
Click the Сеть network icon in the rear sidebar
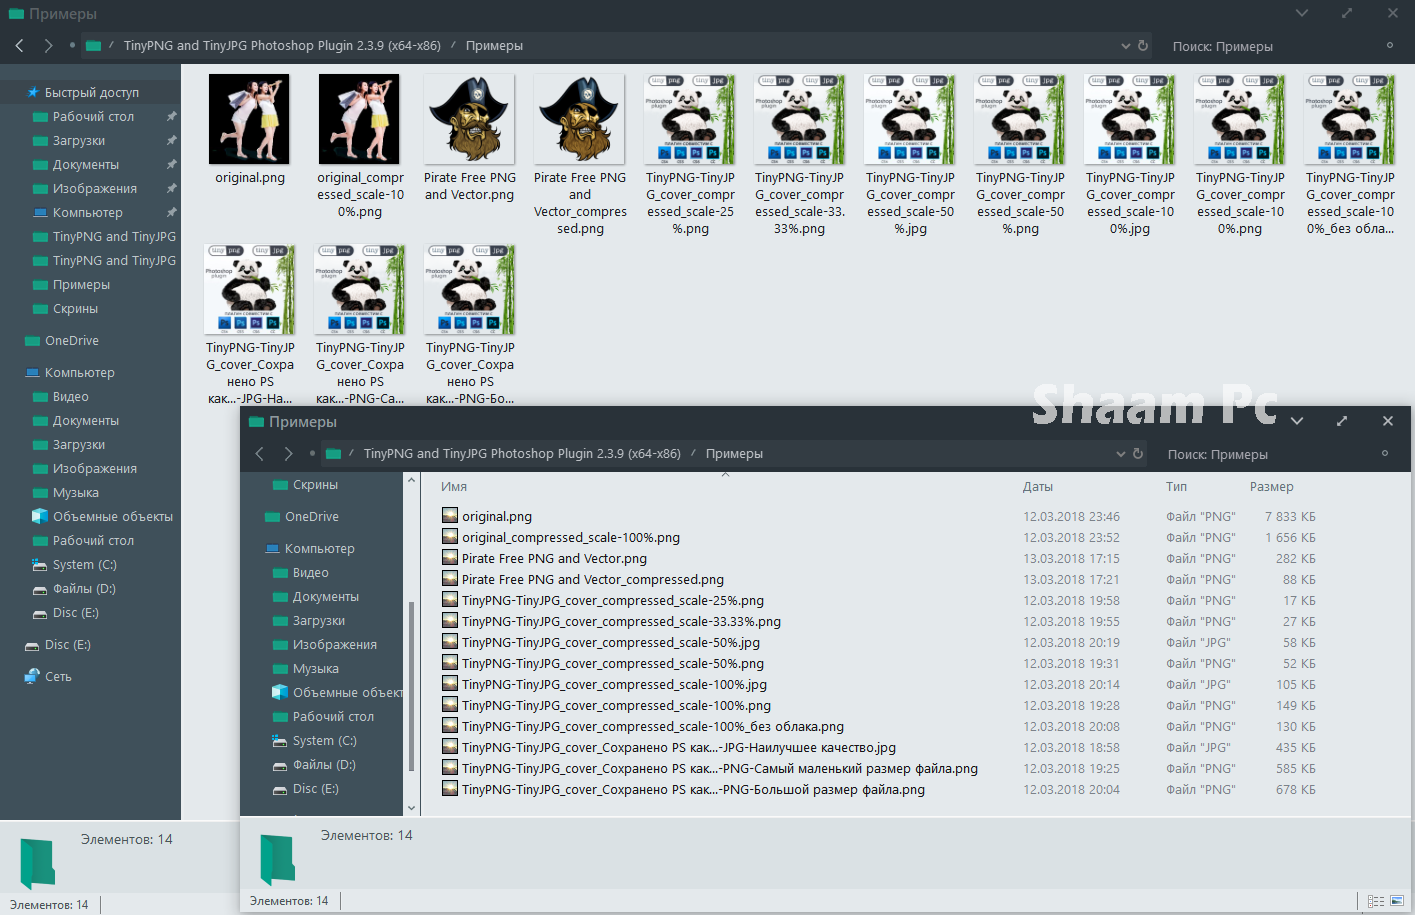32,677
